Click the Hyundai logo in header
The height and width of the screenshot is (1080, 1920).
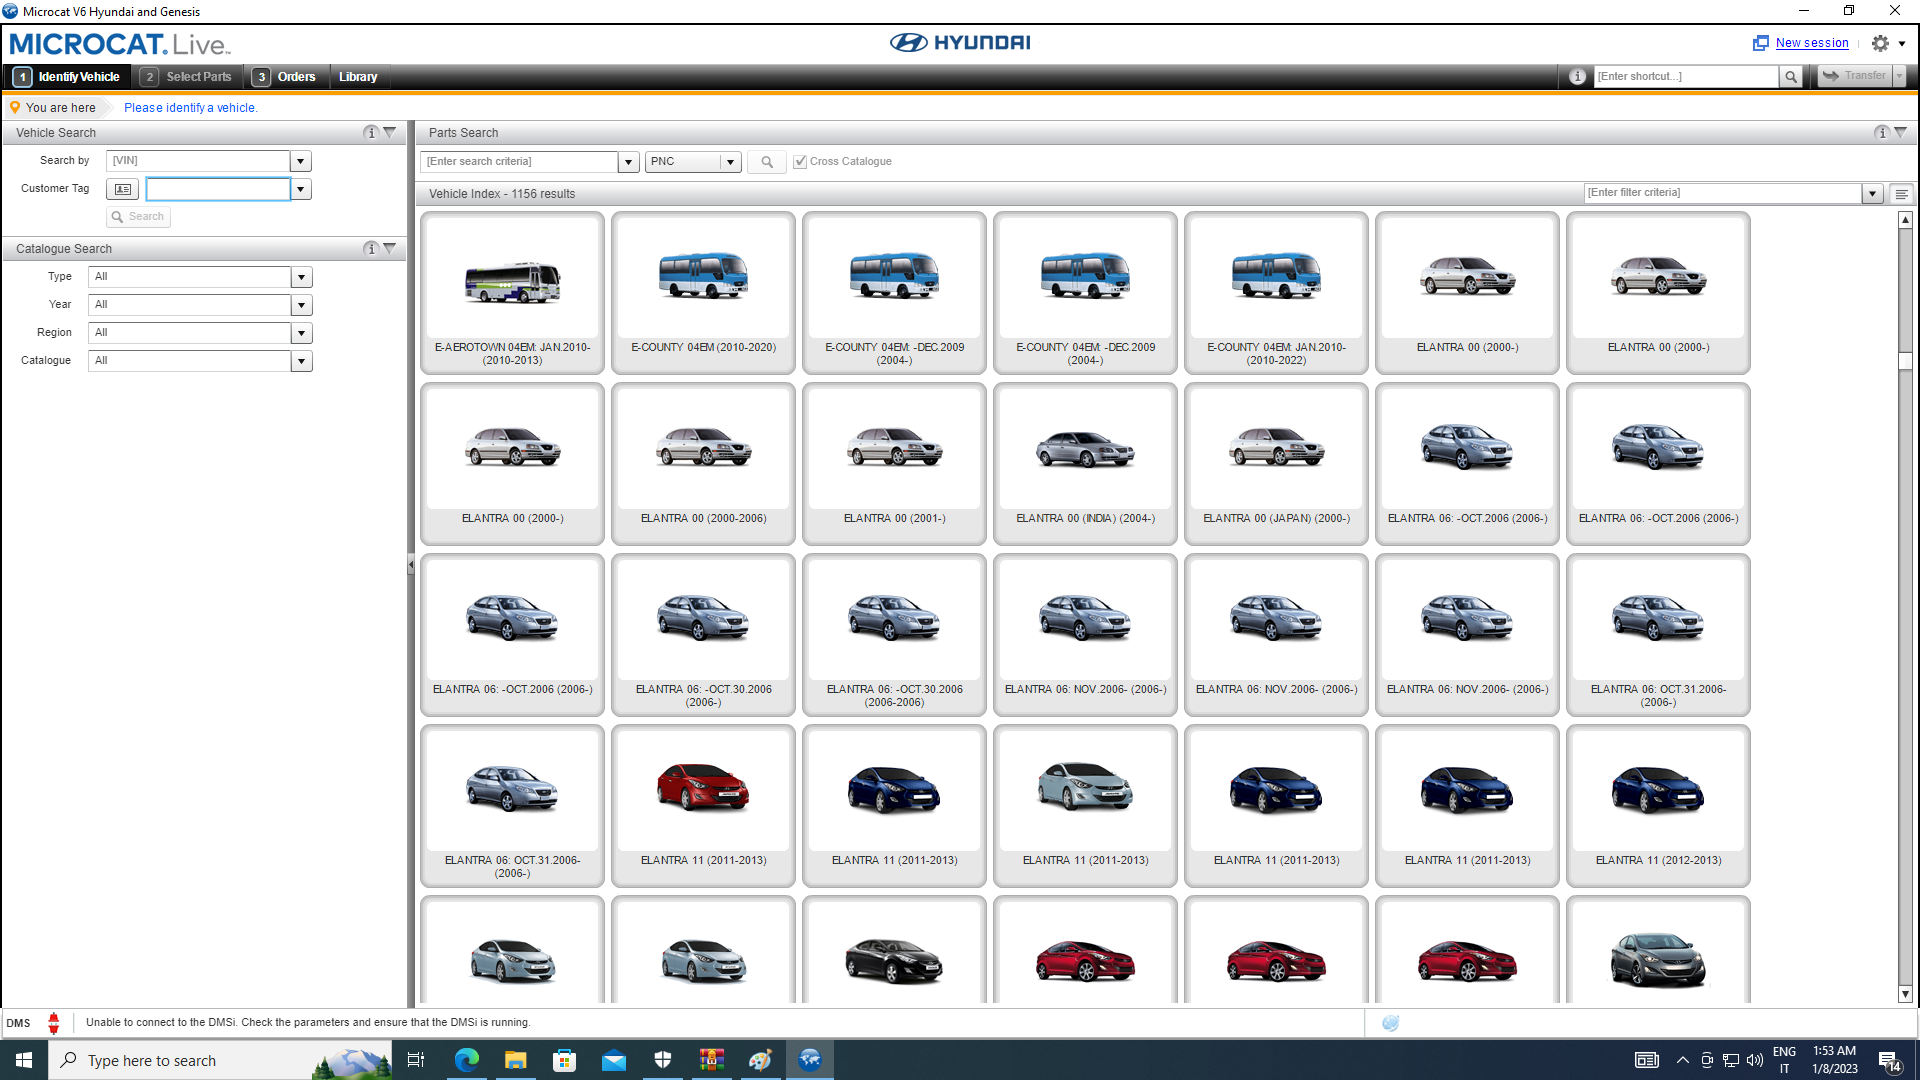[x=960, y=43]
